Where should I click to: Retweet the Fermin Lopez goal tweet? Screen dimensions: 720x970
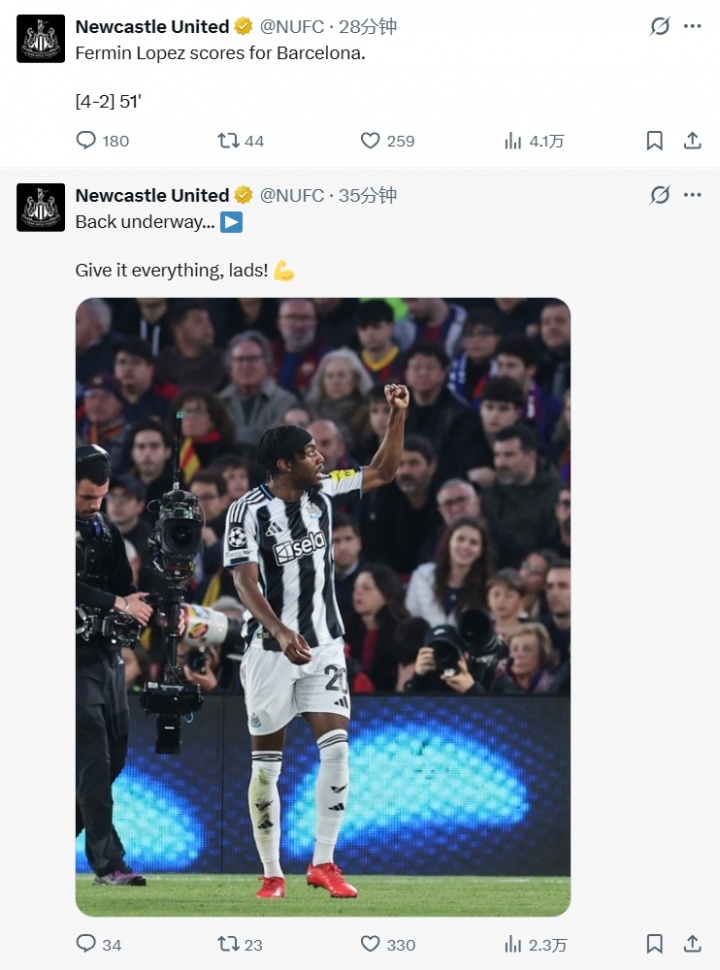point(229,141)
